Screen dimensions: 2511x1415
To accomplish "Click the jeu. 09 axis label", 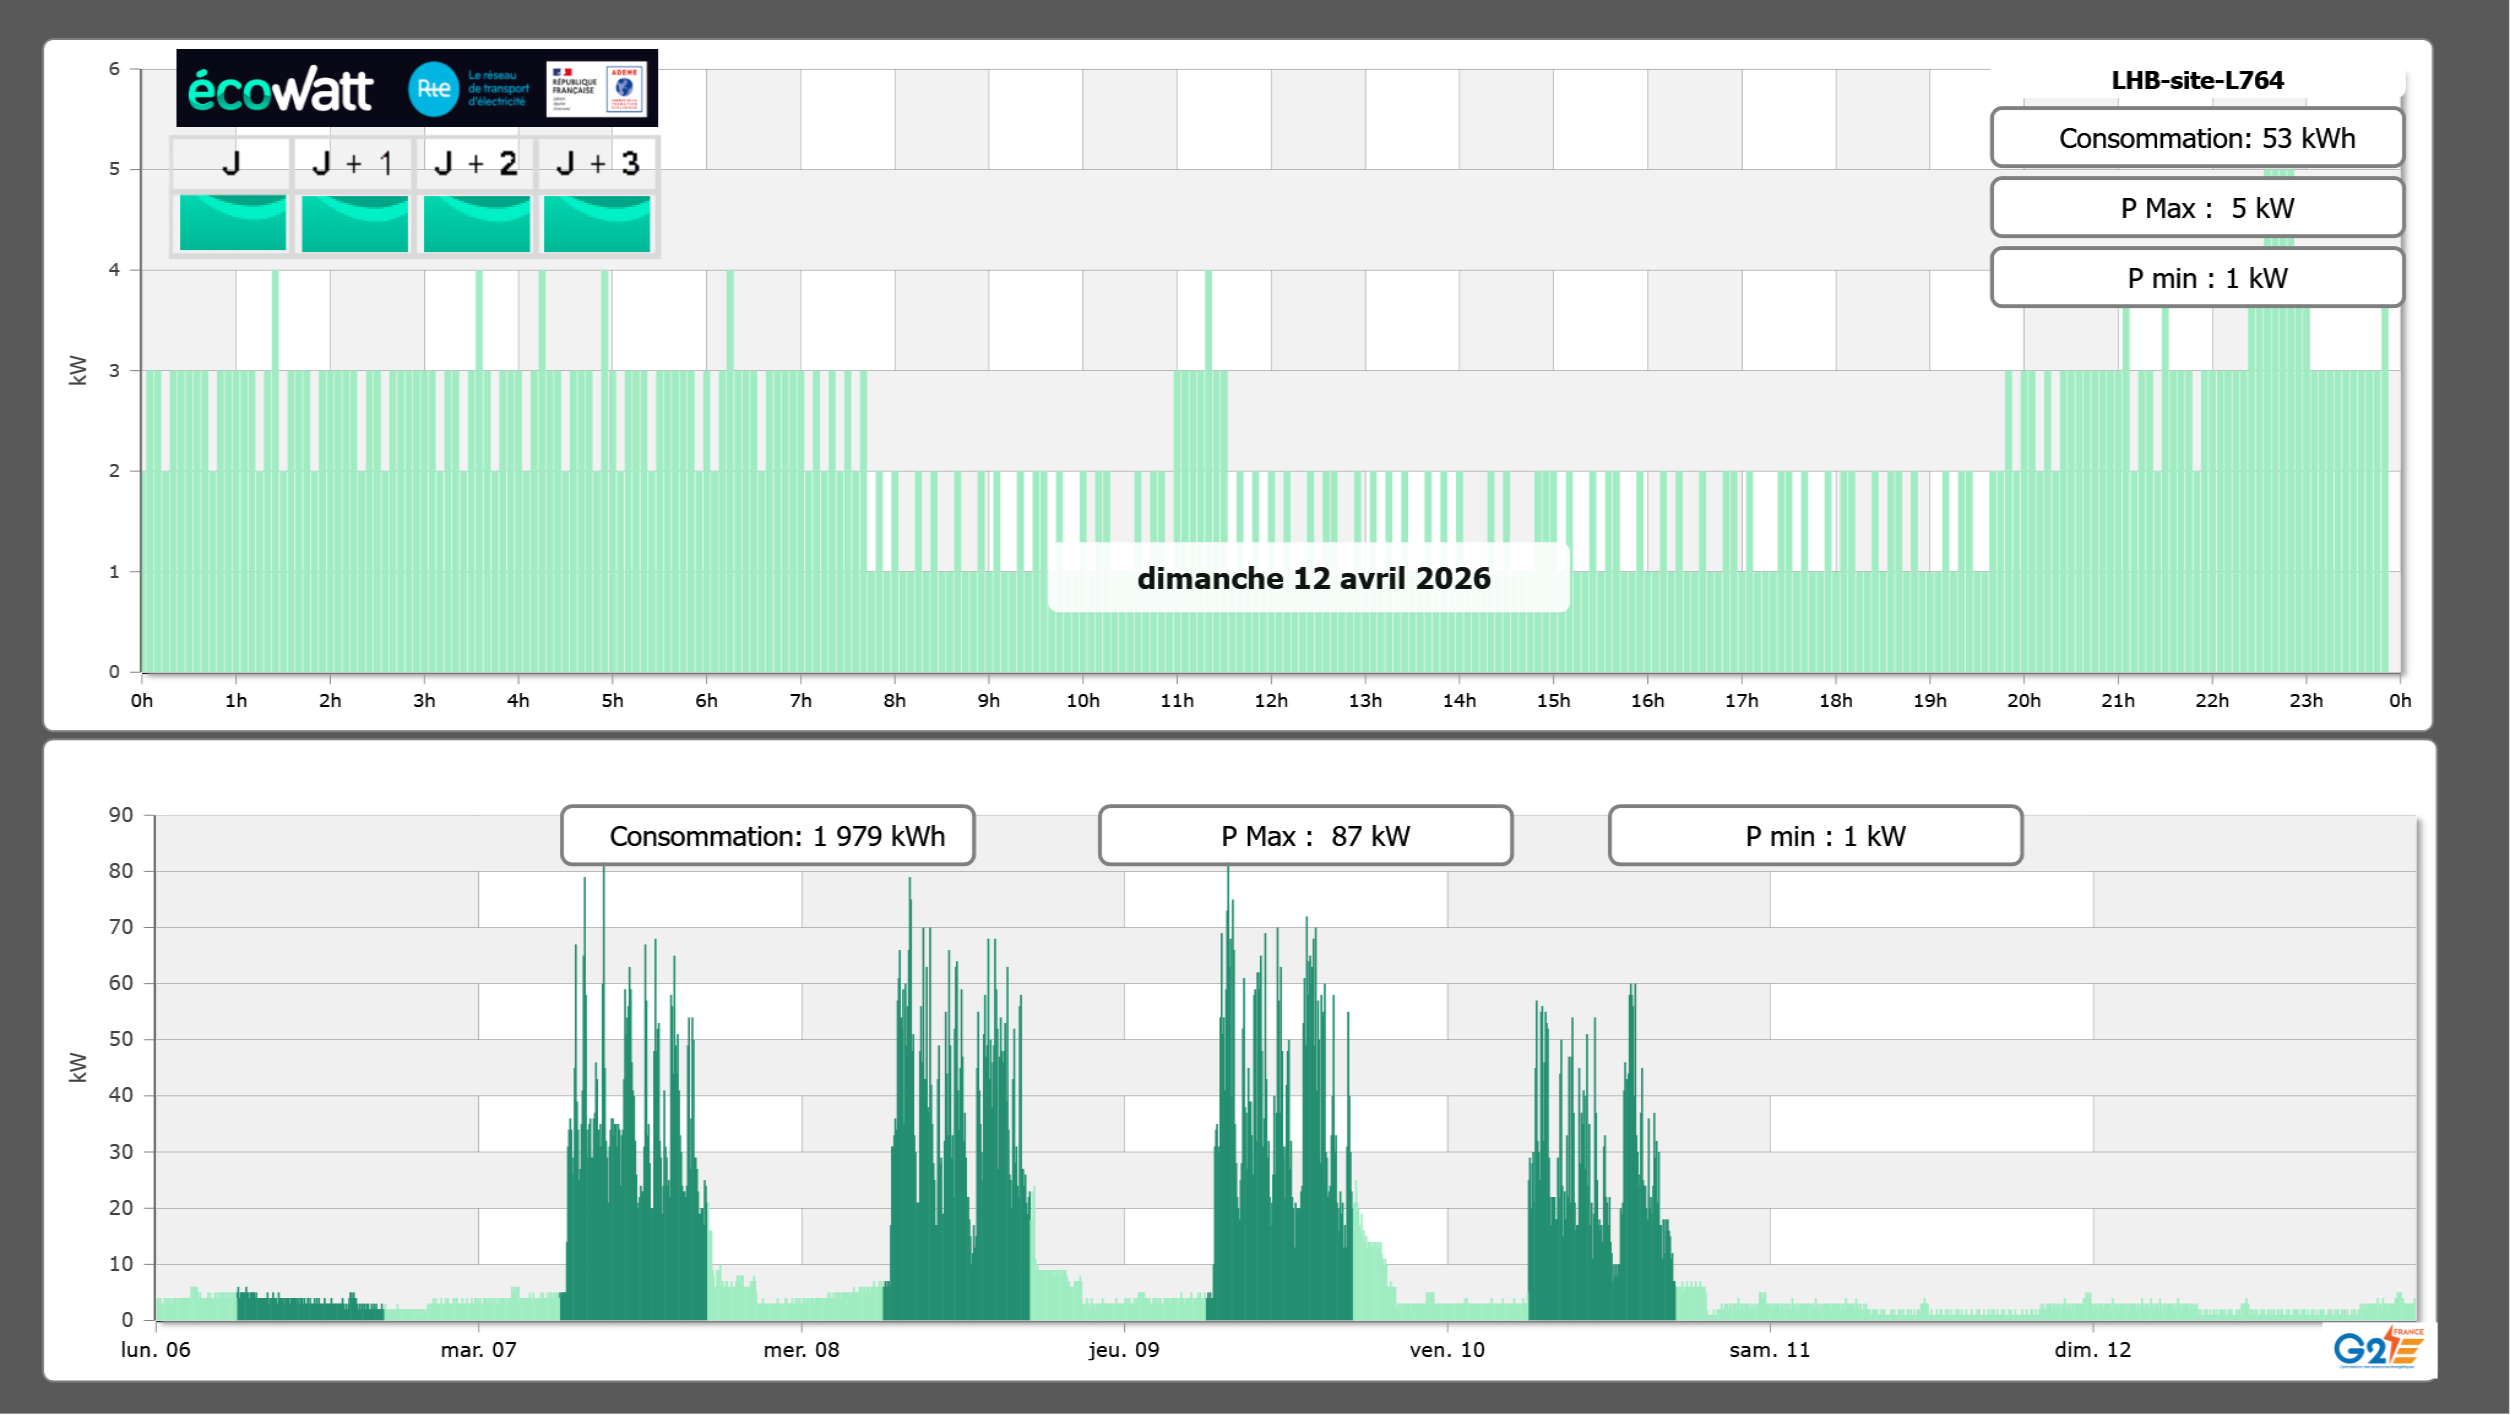I will pos(1124,1350).
